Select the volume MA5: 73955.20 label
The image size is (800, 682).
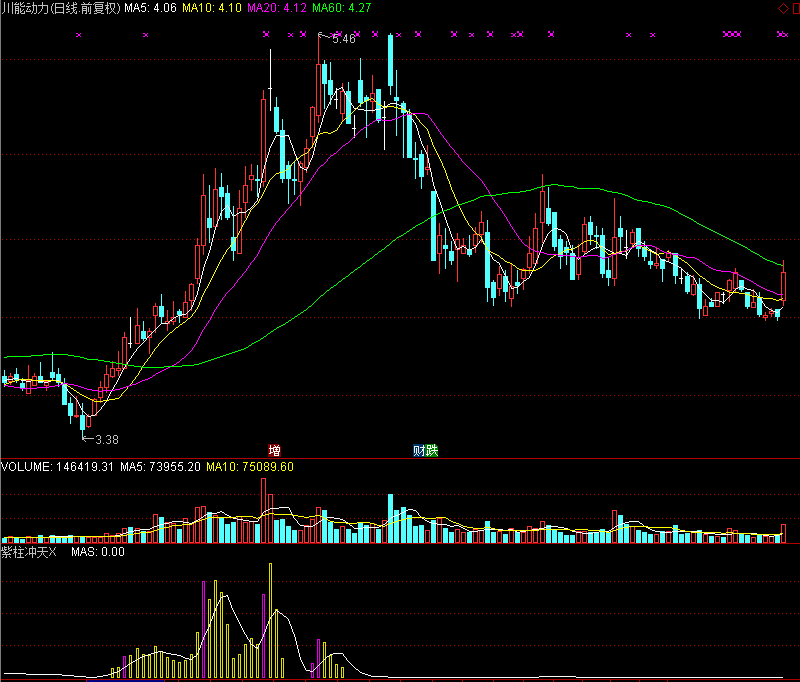160,467
